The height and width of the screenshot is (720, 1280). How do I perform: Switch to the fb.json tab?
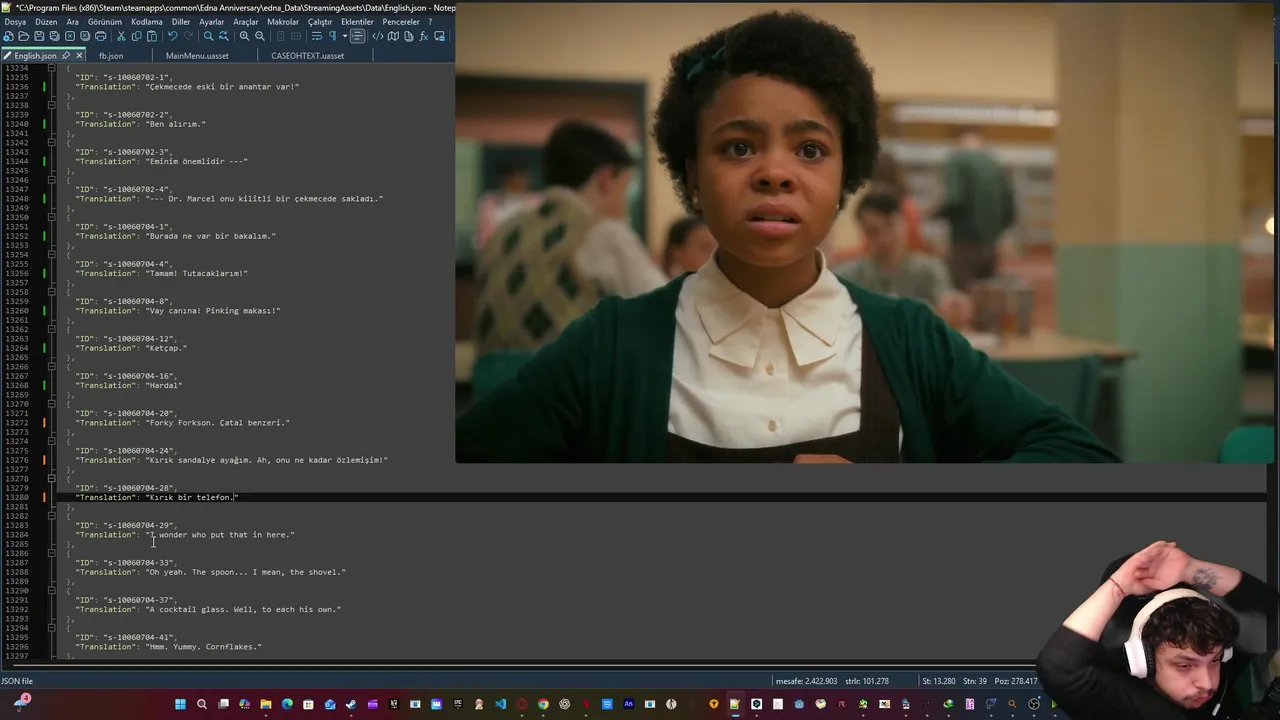point(111,56)
